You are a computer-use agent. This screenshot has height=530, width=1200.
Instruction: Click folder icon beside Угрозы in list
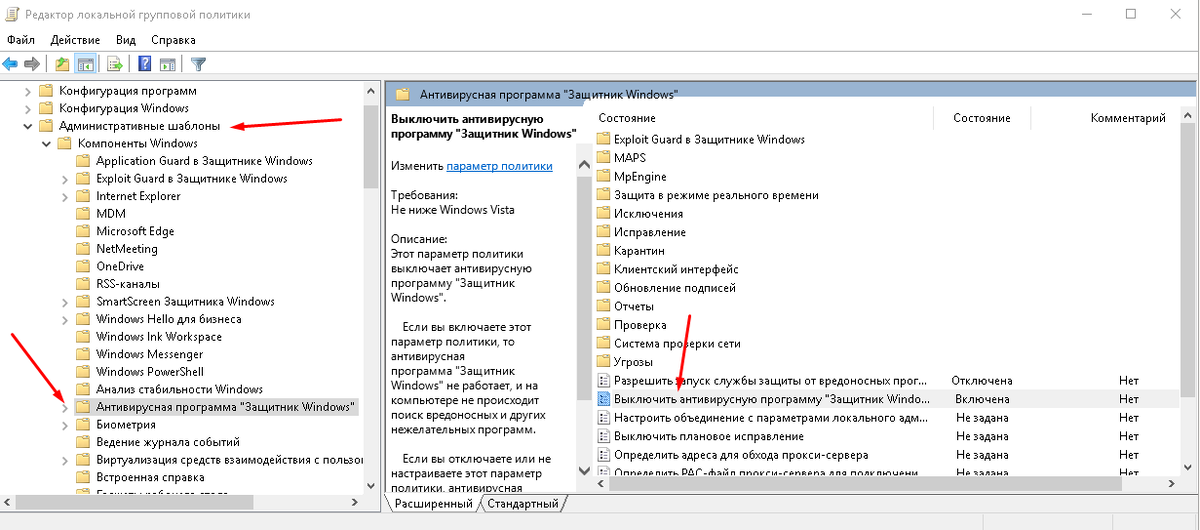(x=603, y=361)
